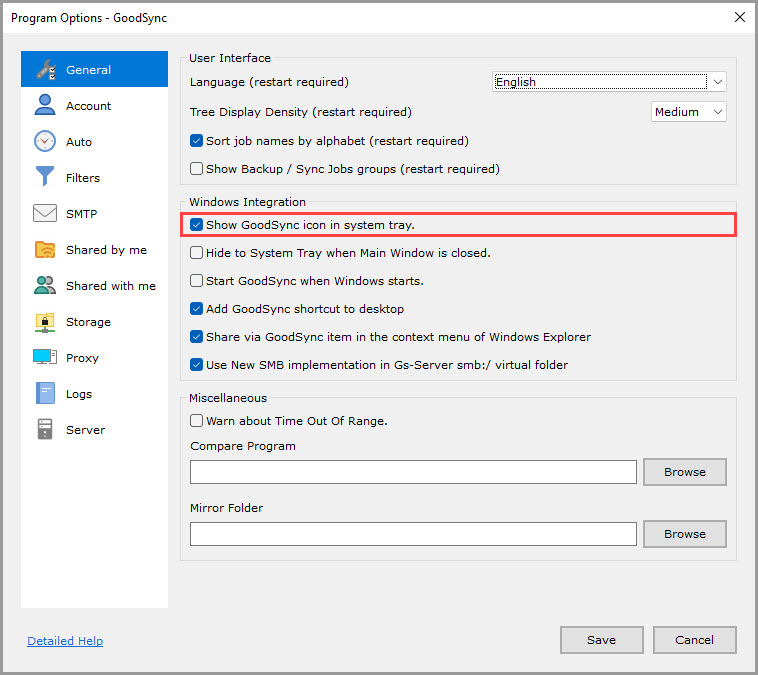This screenshot has height=675, width=758.
Task: Toggle Add GoodSync shortcut to desktop
Action: coord(196,309)
